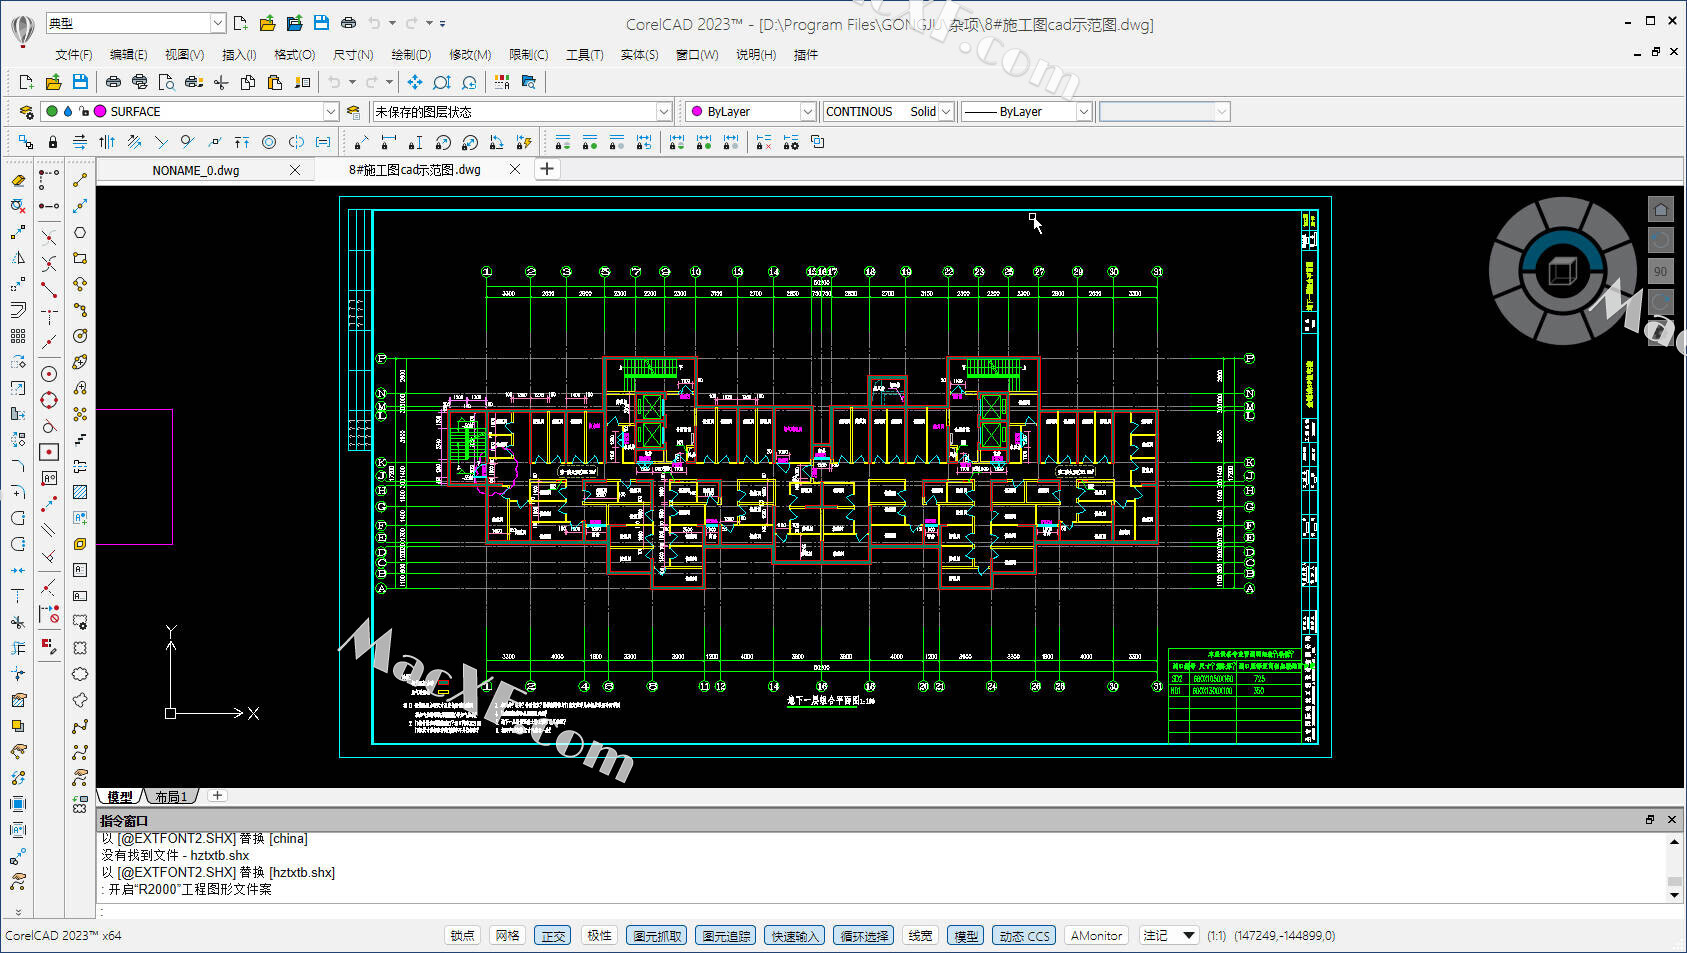Select the Pattern (array) tool icon
The height and width of the screenshot is (953, 1687).
18,336
